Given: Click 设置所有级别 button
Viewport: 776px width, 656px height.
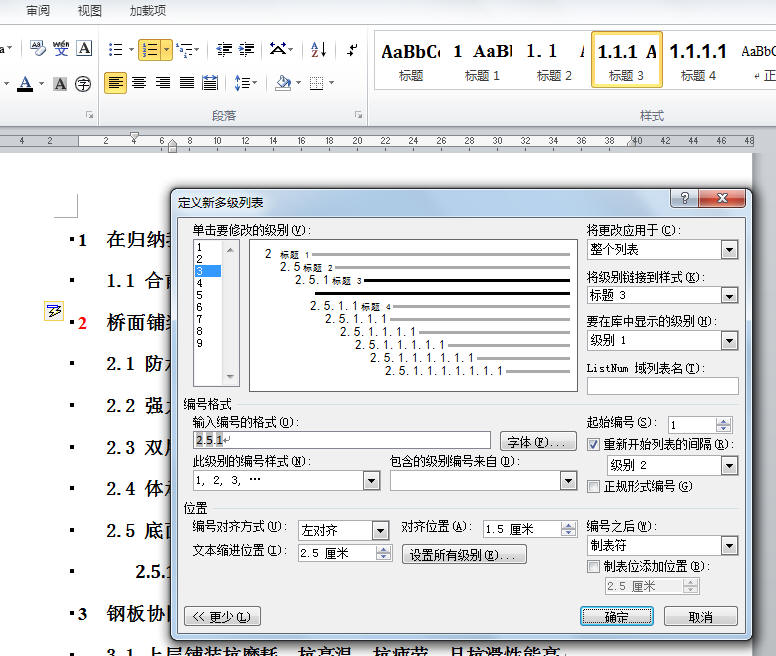Looking at the screenshot, I should [464, 555].
